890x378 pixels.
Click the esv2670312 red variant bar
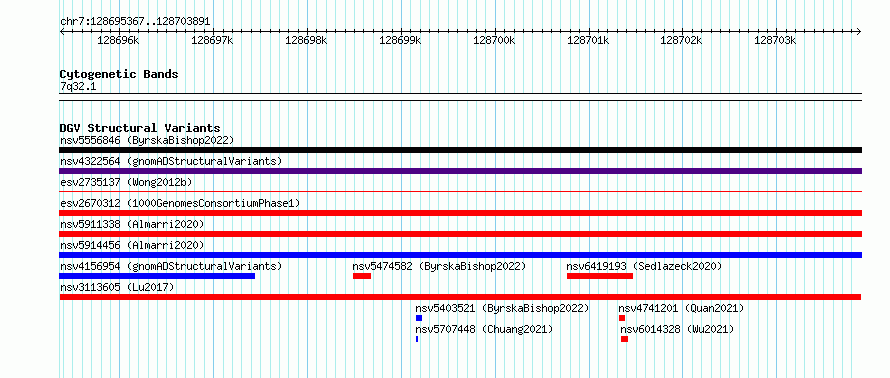(x=460, y=213)
